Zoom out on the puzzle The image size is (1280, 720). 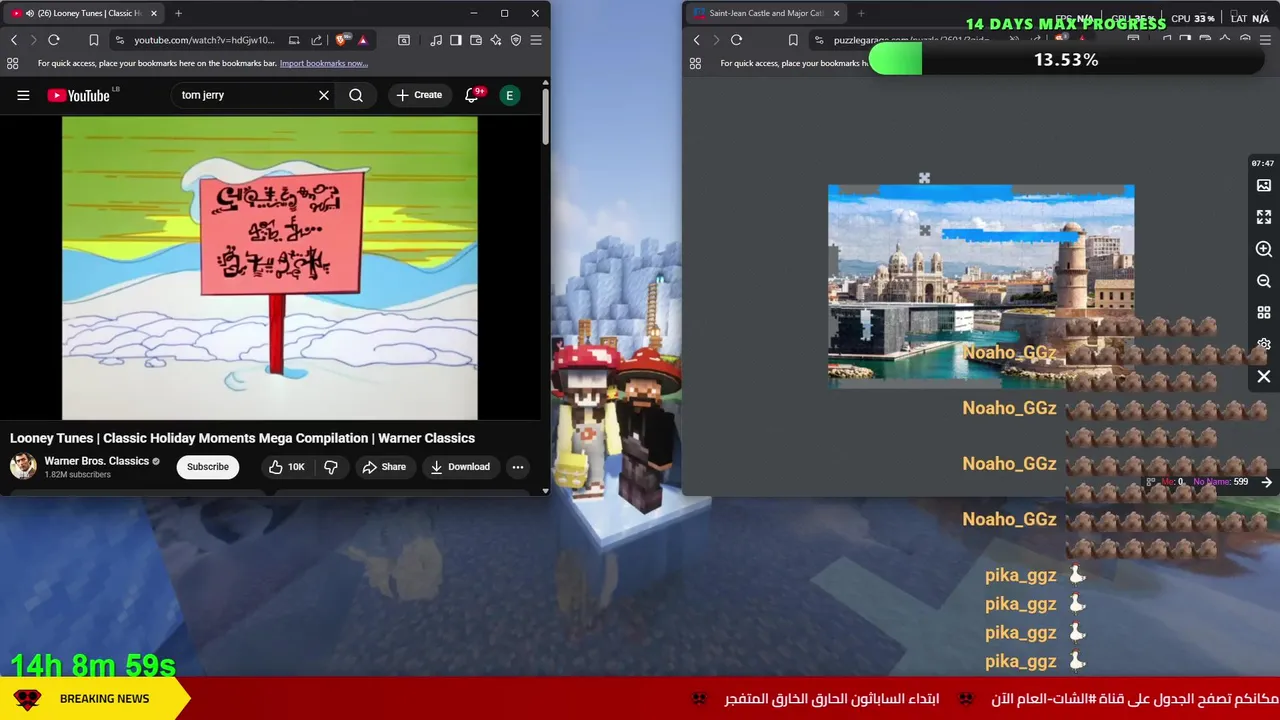tap(1264, 281)
